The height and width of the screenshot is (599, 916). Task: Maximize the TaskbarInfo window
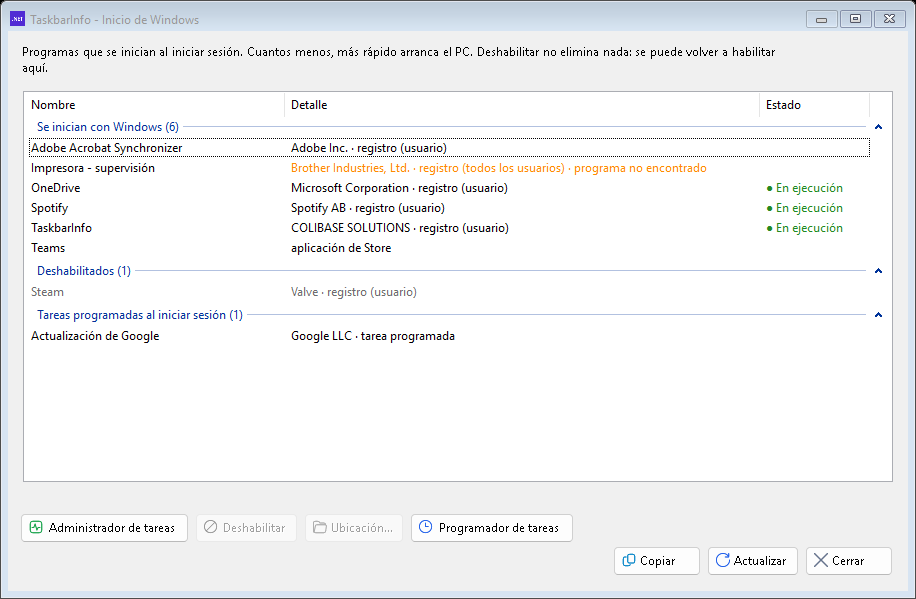point(855,19)
